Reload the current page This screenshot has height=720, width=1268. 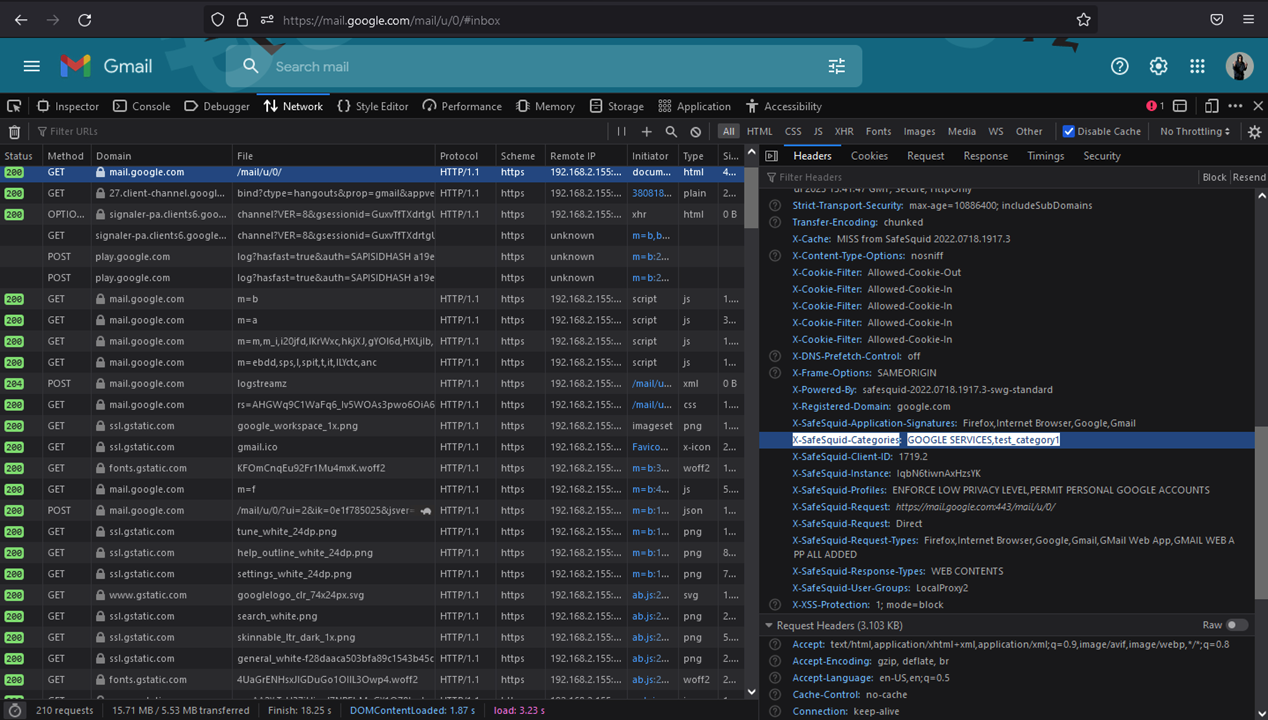click(x=85, y=20)
